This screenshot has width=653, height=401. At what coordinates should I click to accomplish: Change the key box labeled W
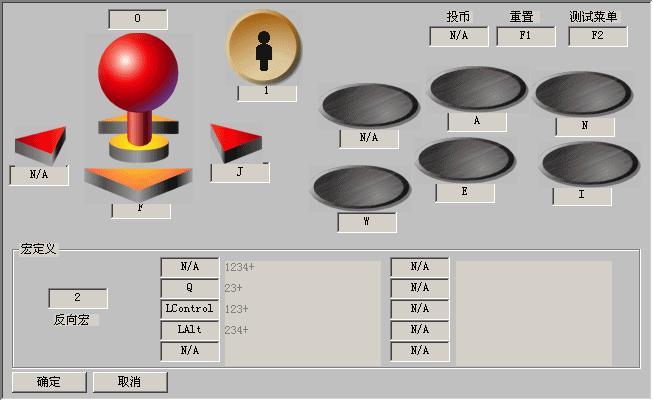[x=367, y=222]
